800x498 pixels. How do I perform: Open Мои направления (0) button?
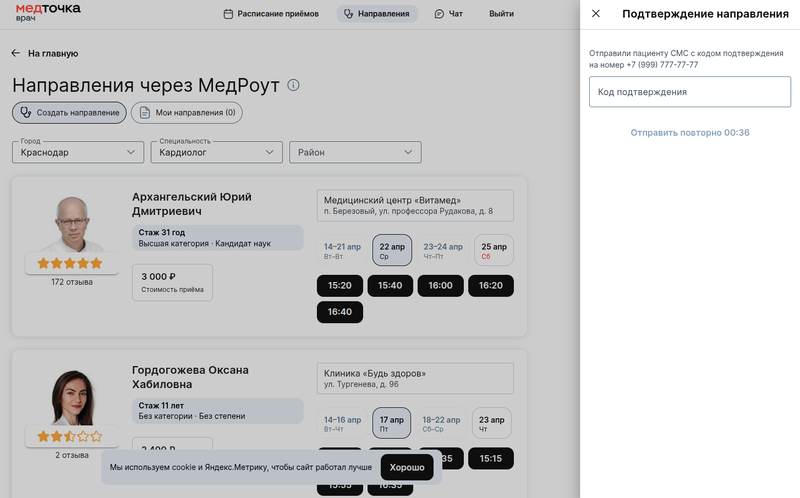187,113
